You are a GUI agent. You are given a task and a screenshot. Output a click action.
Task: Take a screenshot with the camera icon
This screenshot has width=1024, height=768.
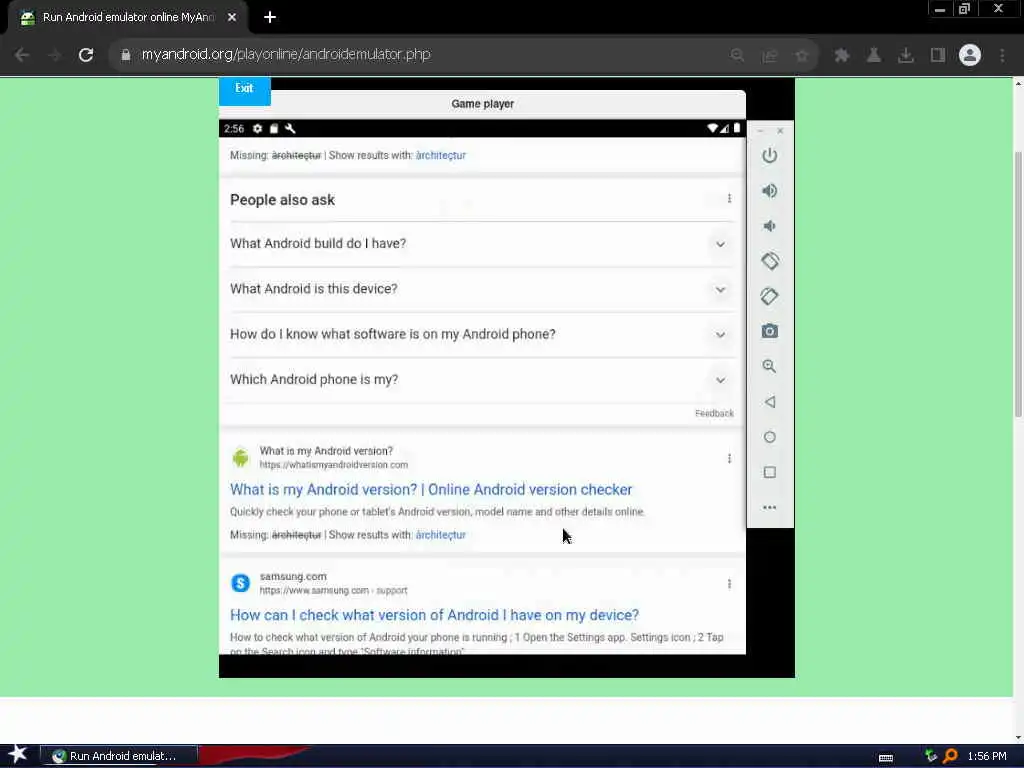pyautogui.click(x=769, y=331)
